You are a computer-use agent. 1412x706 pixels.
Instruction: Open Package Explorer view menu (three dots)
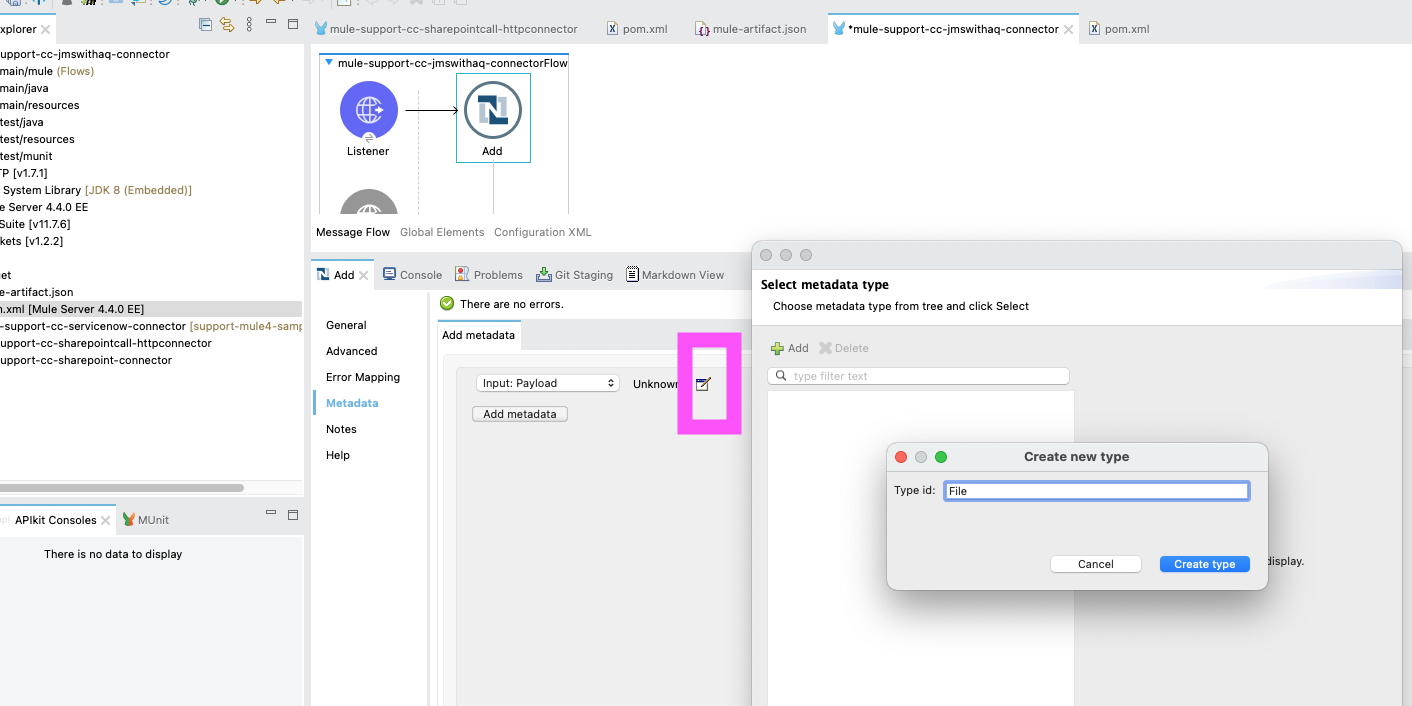point(249,24)
